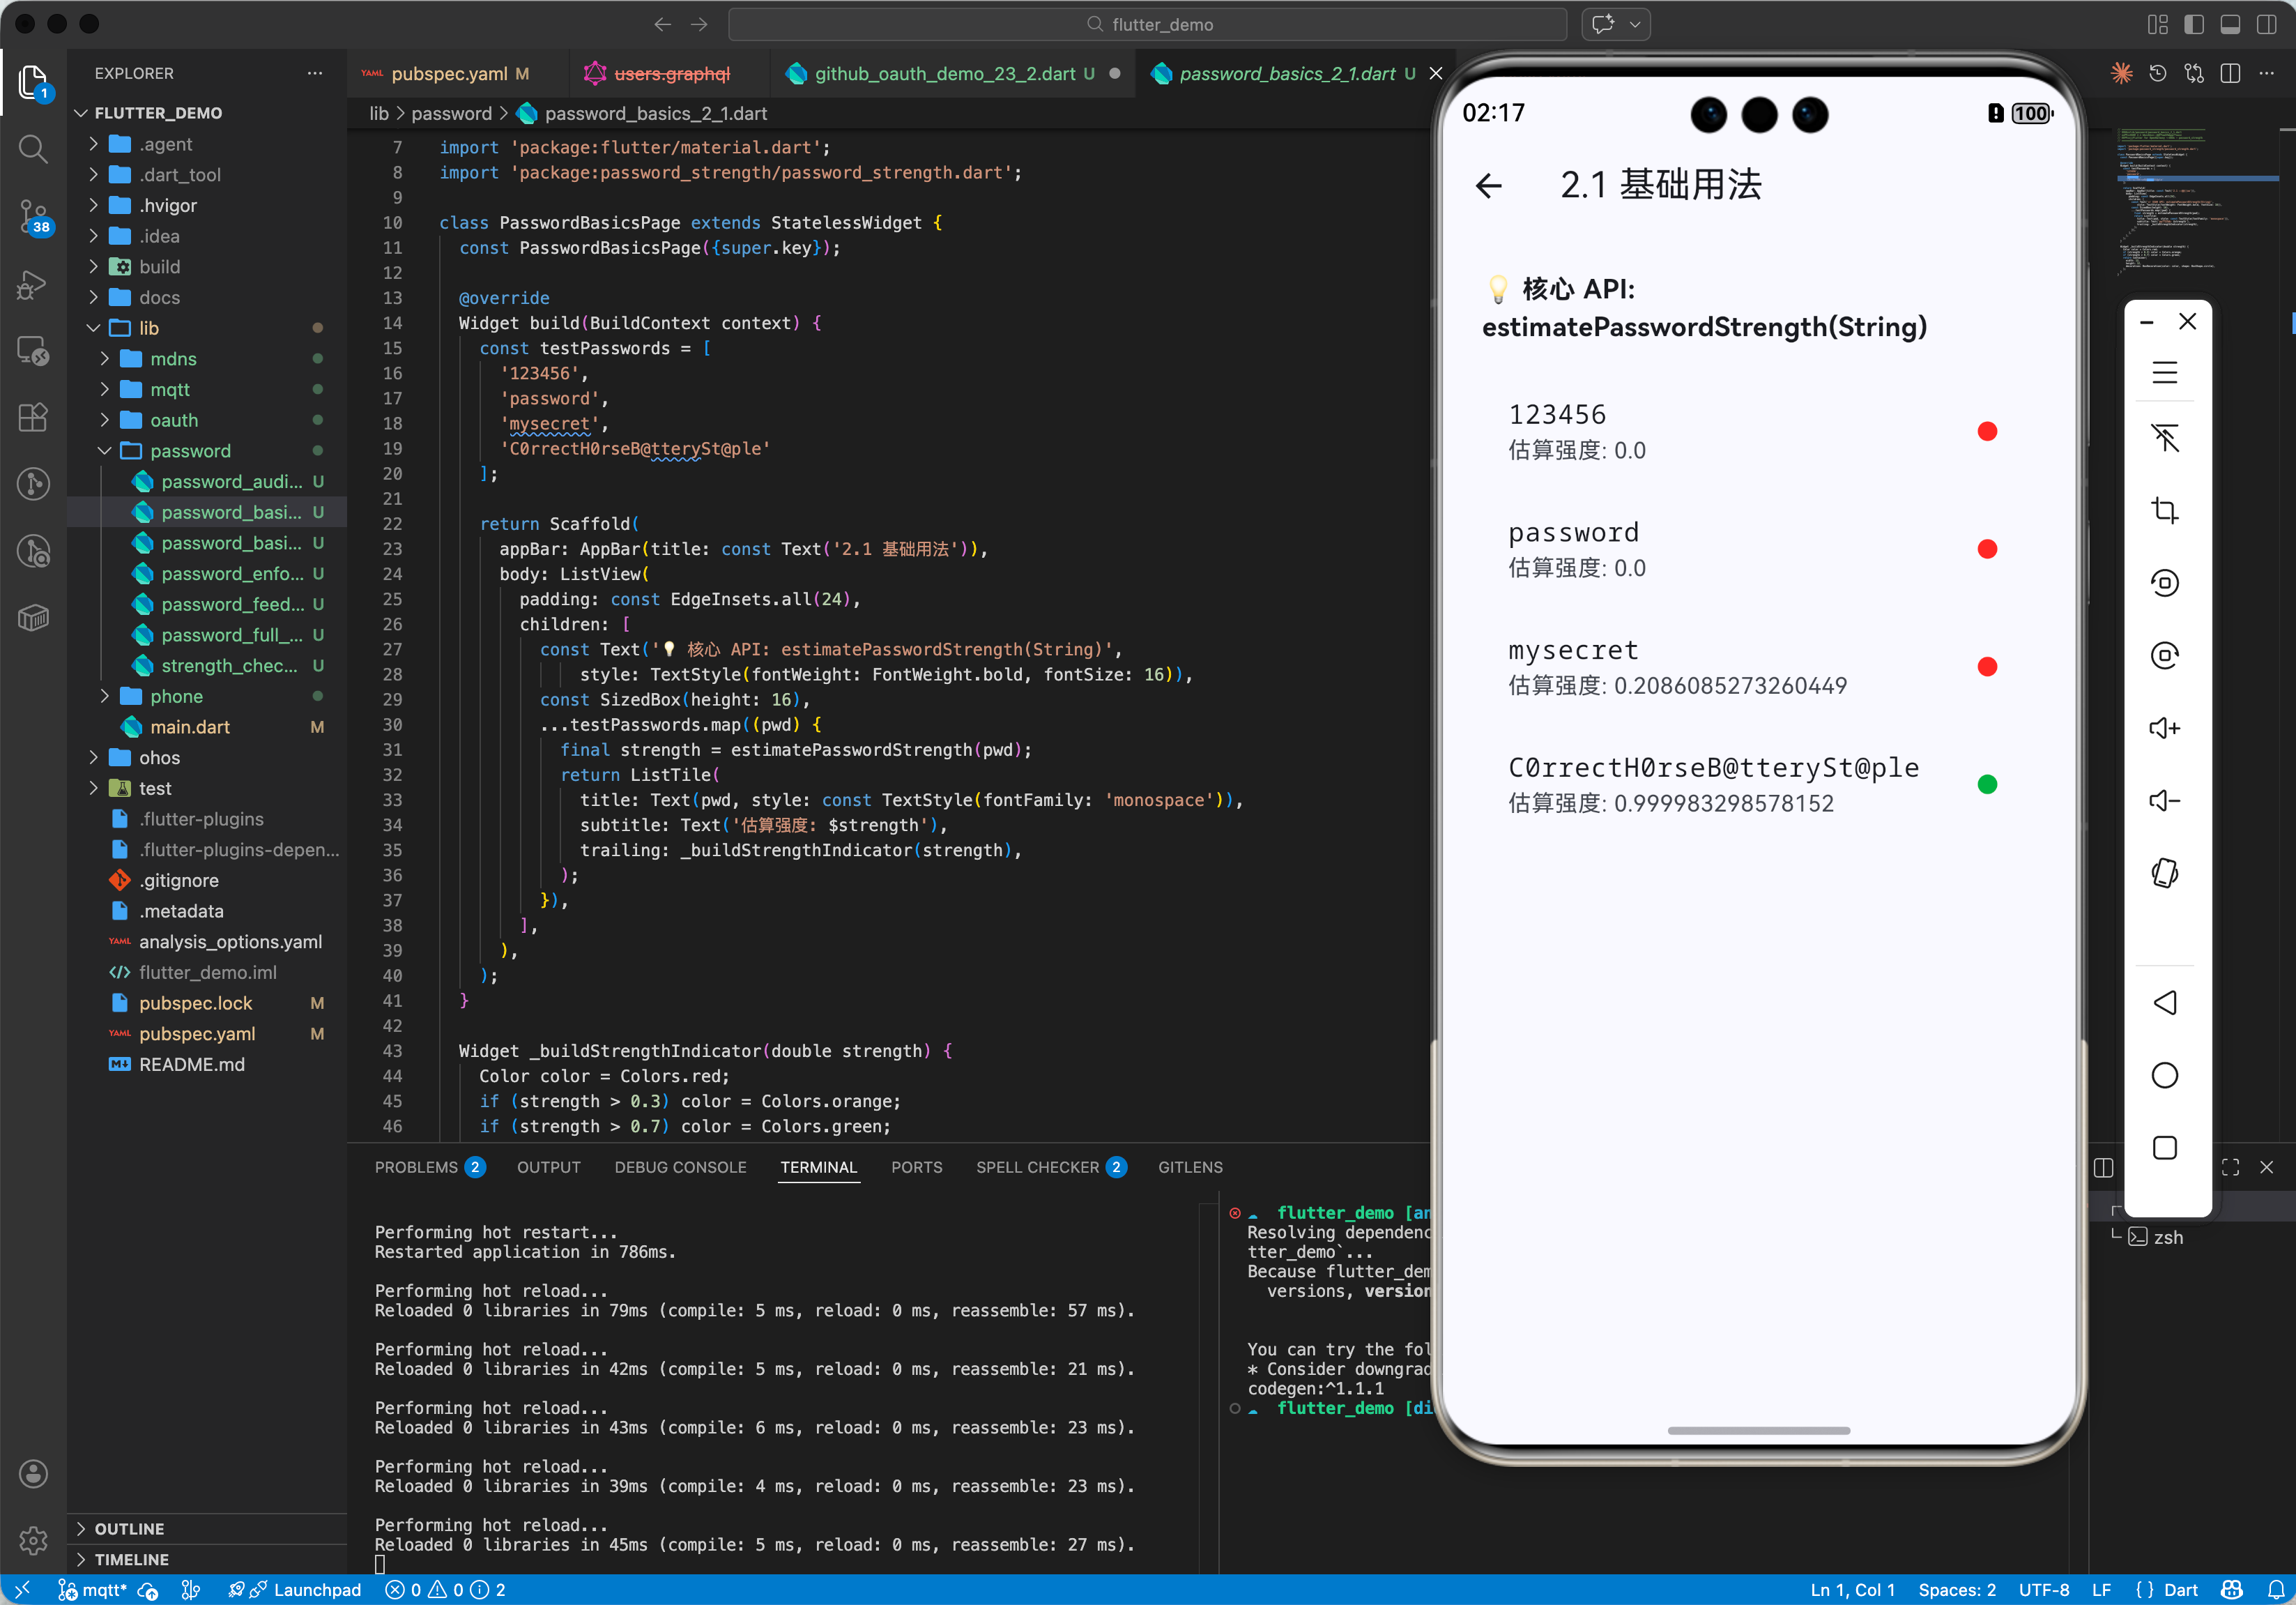Open Source Control view with 38 badge
This screenshot has height=1605, width=2296.
click(33, 215)
